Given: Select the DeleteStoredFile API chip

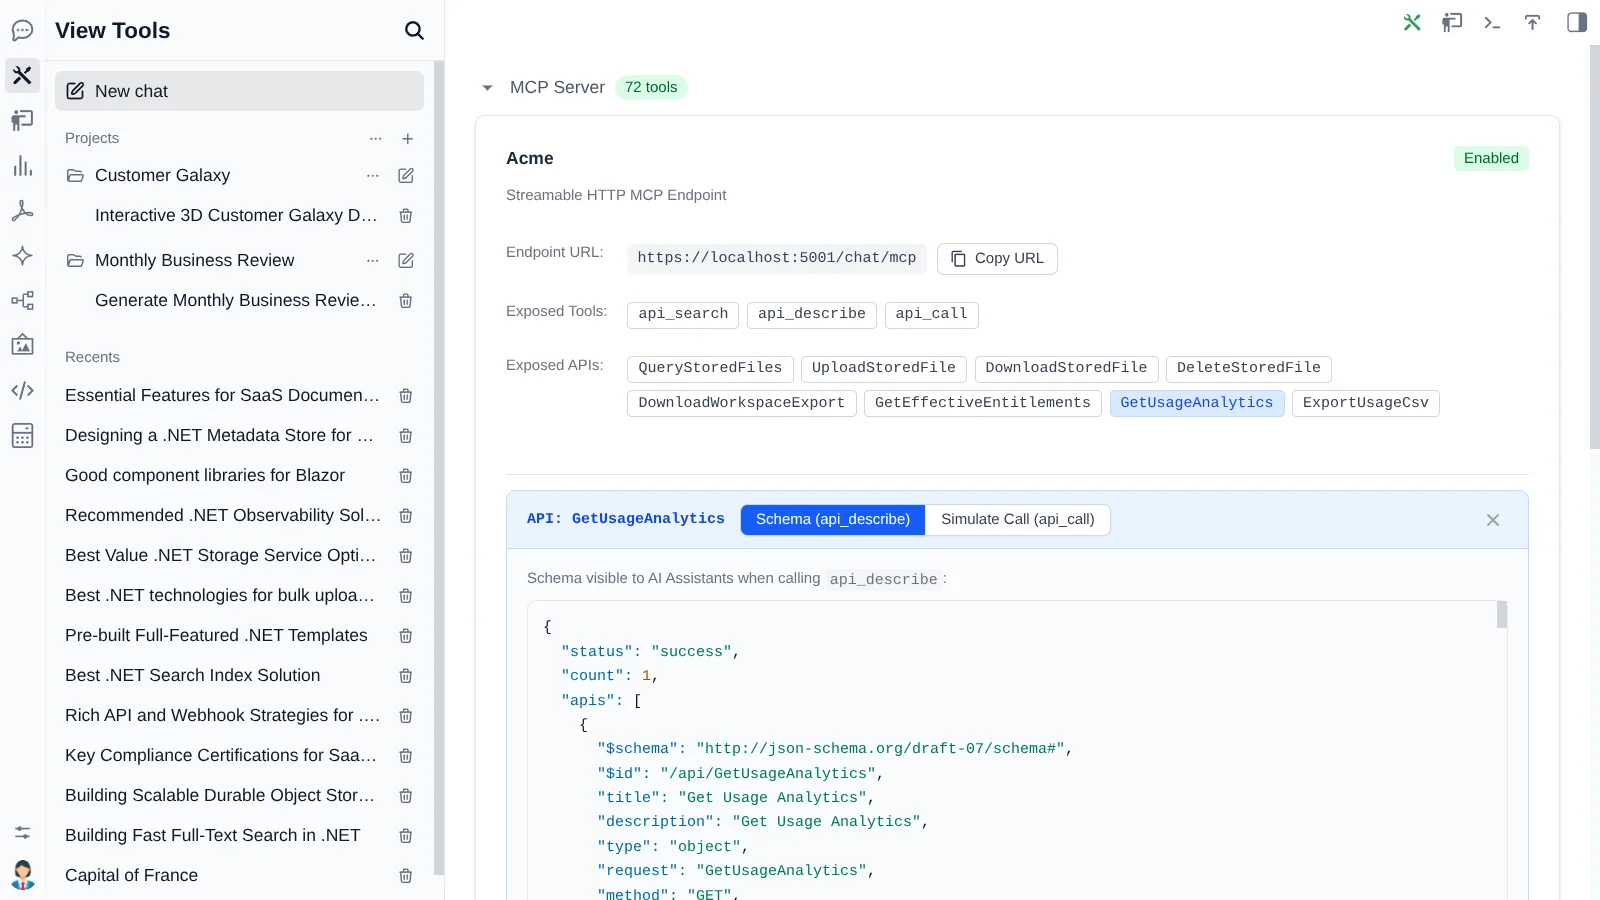Looking at the screenshot, I should point(1249,368).
